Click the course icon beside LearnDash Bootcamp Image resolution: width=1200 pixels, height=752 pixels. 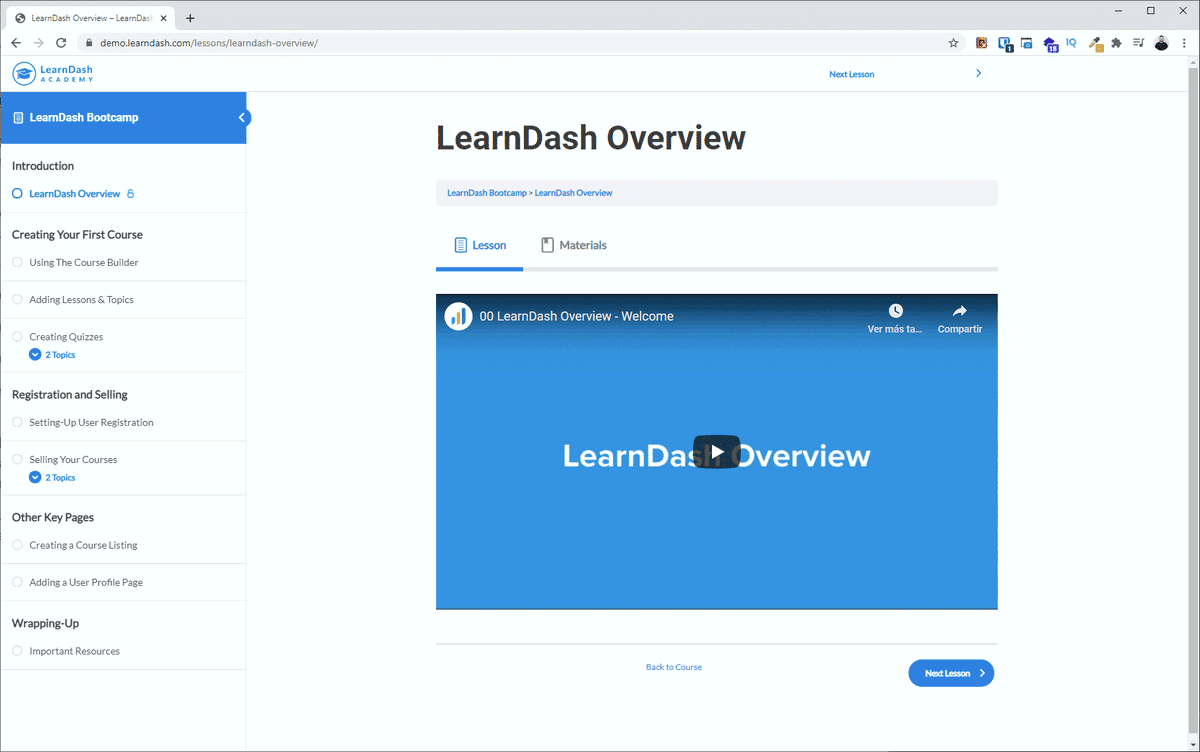click(17, 117)
